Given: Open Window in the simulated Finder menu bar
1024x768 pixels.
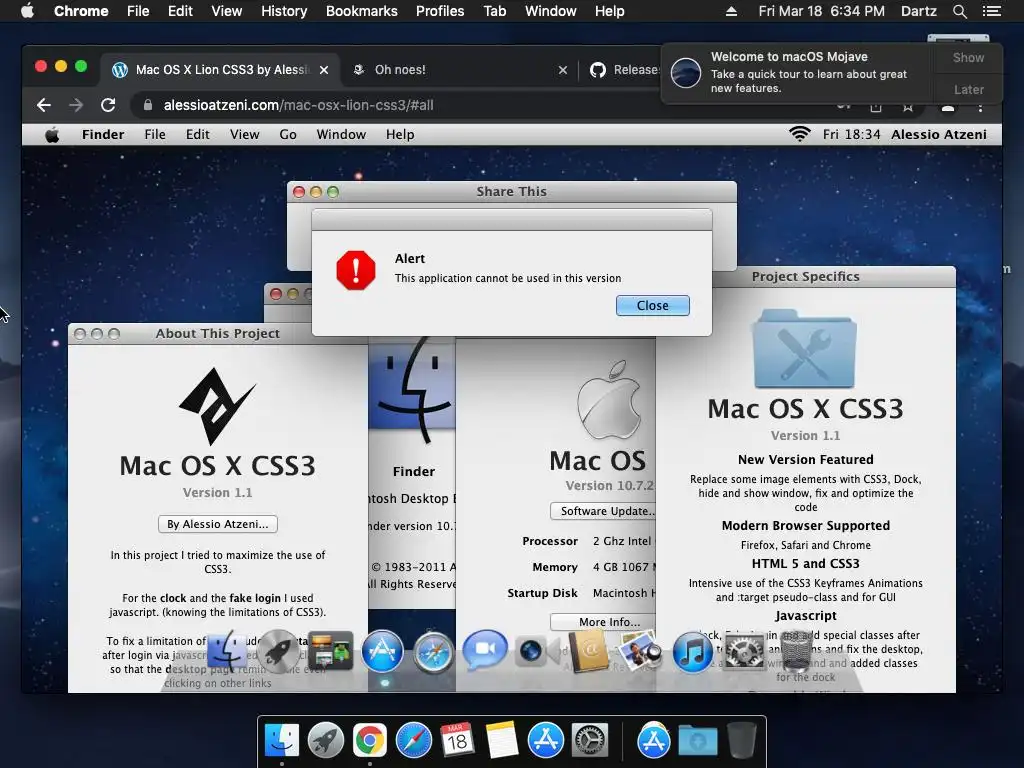Looking at the screenshot, I should coord(341,135).
